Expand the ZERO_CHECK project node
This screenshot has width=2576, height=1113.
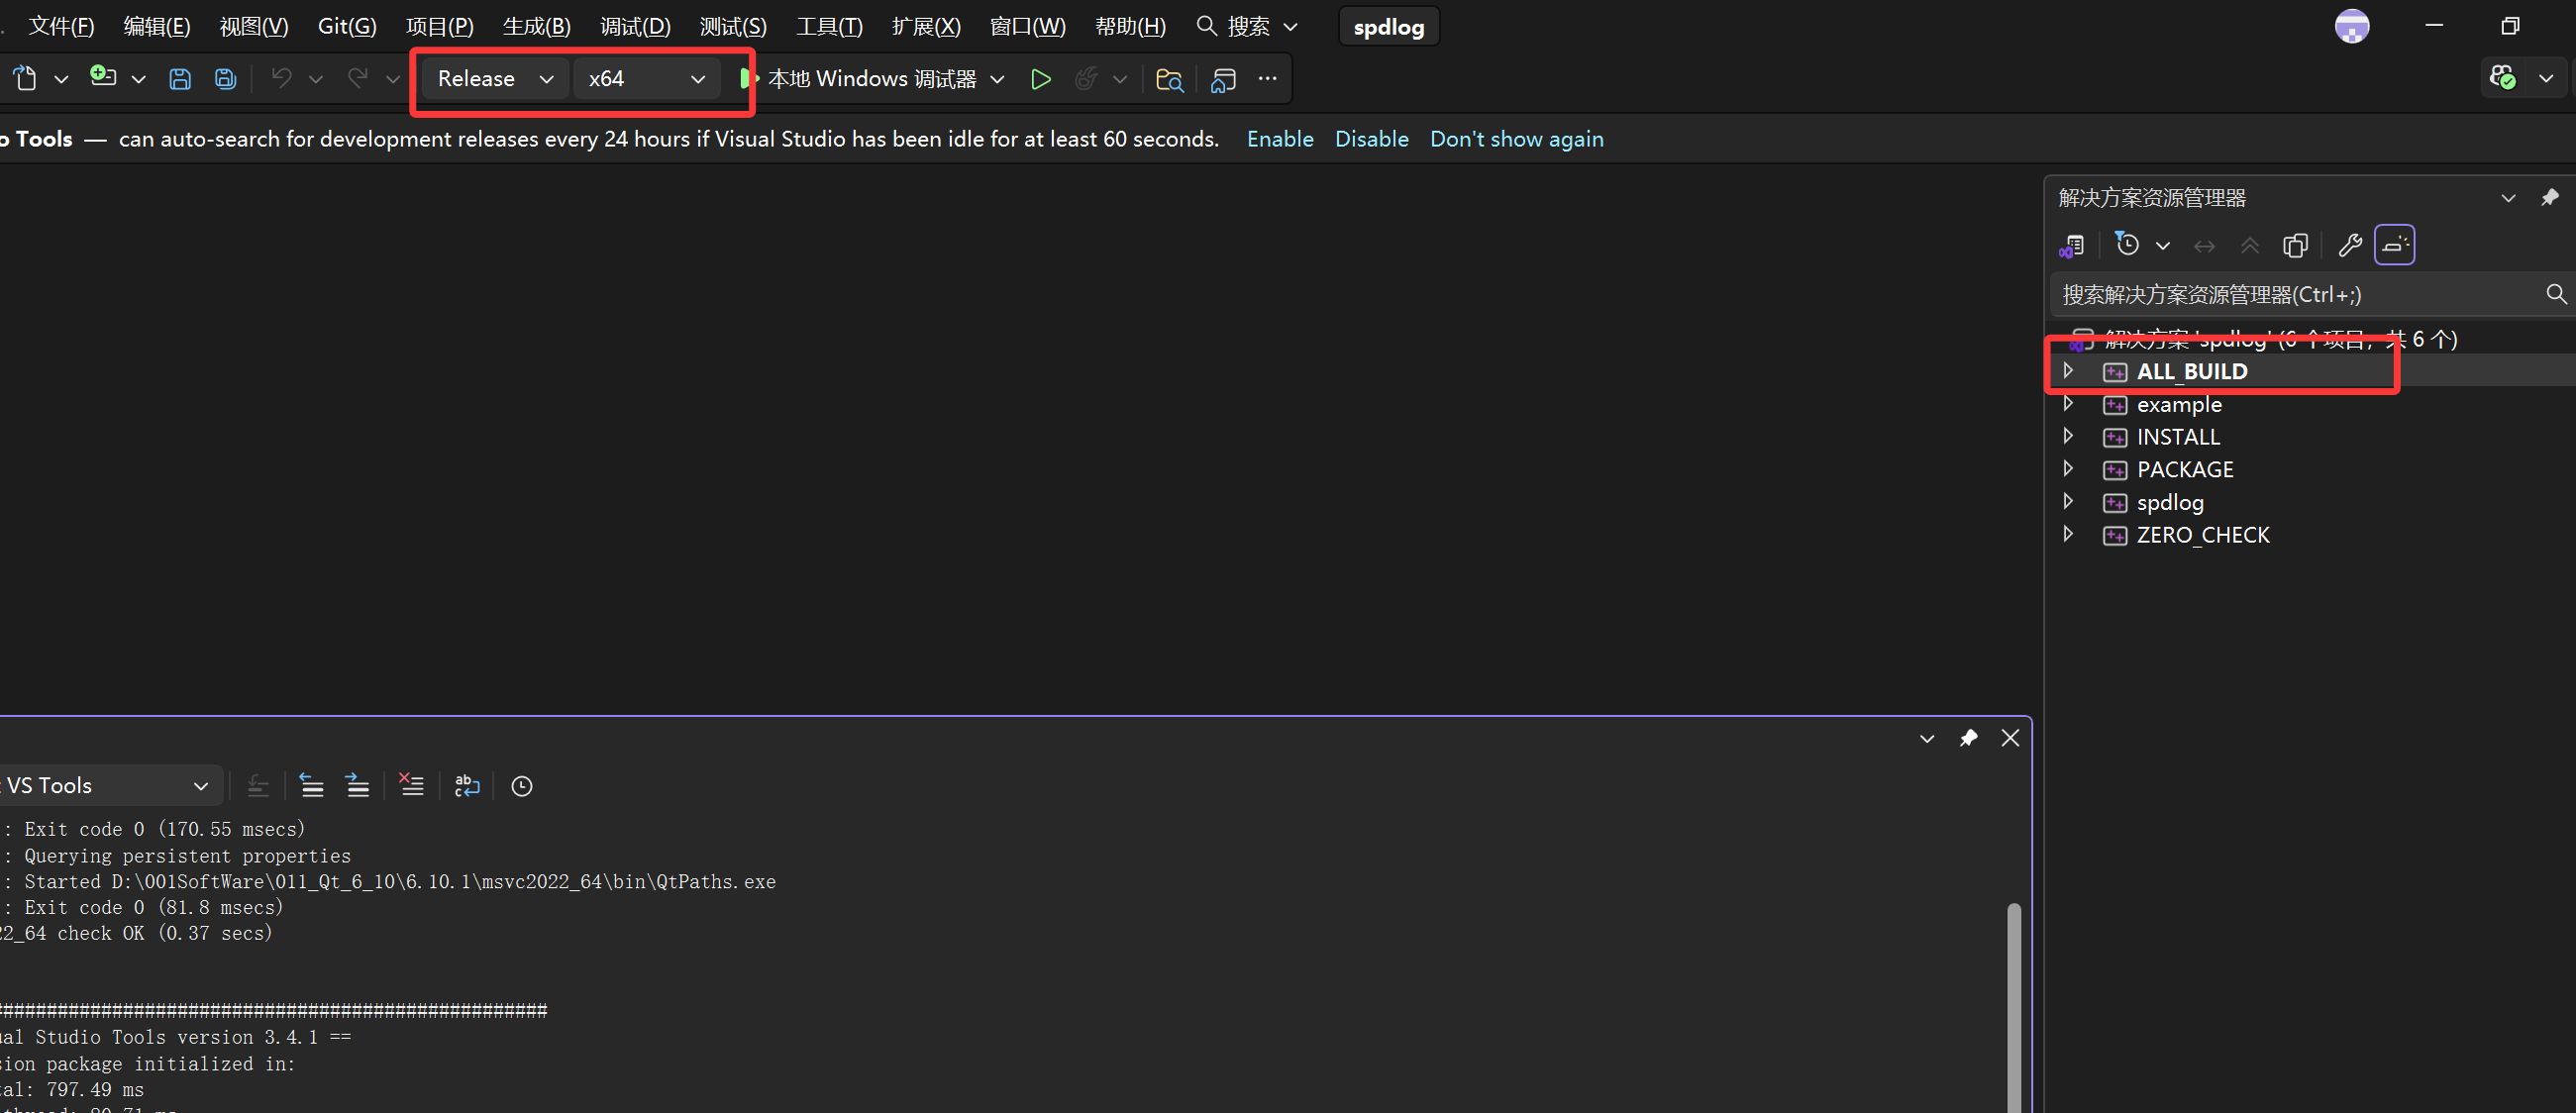[2068, 534]
